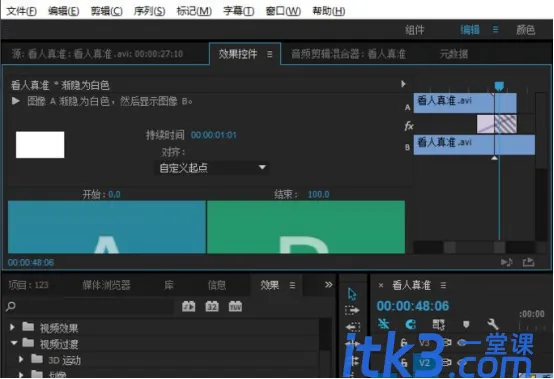Select the Track Select Forward tool
Viewport: 554px width, 379px height.
[x=352, y=310]
